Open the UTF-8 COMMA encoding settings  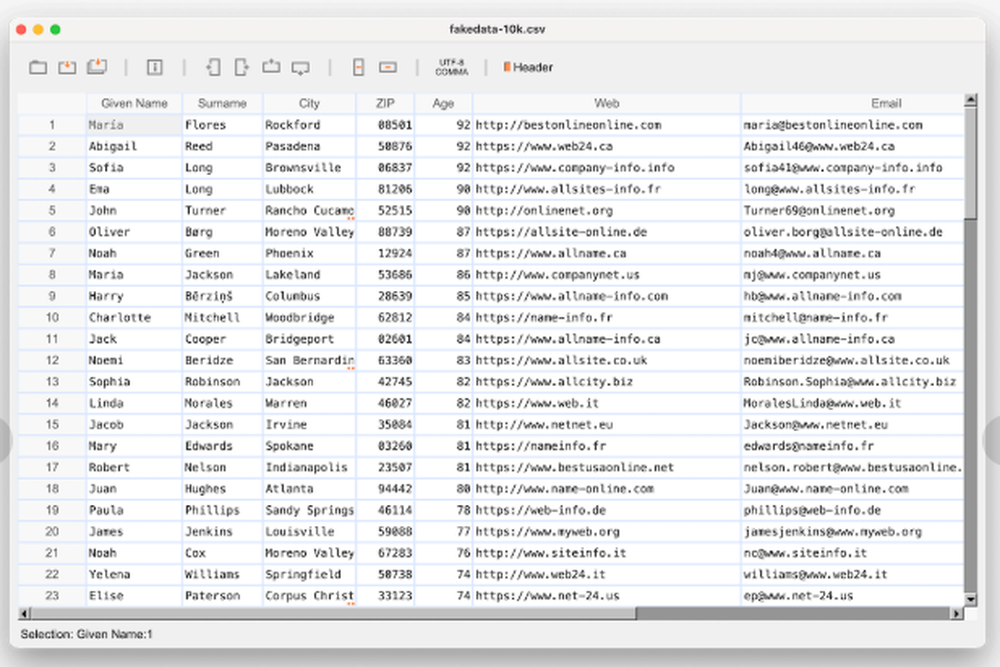452,67
